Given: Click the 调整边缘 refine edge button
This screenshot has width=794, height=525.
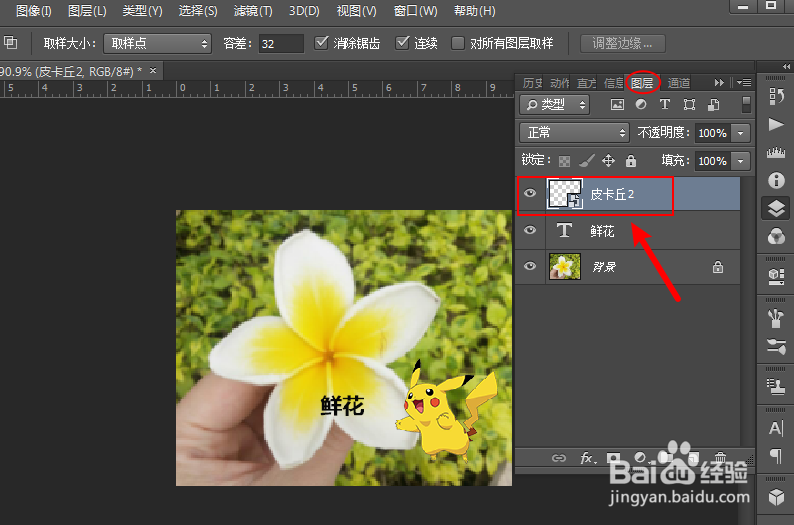Looking at the screenshot, I should click(622, 43).
